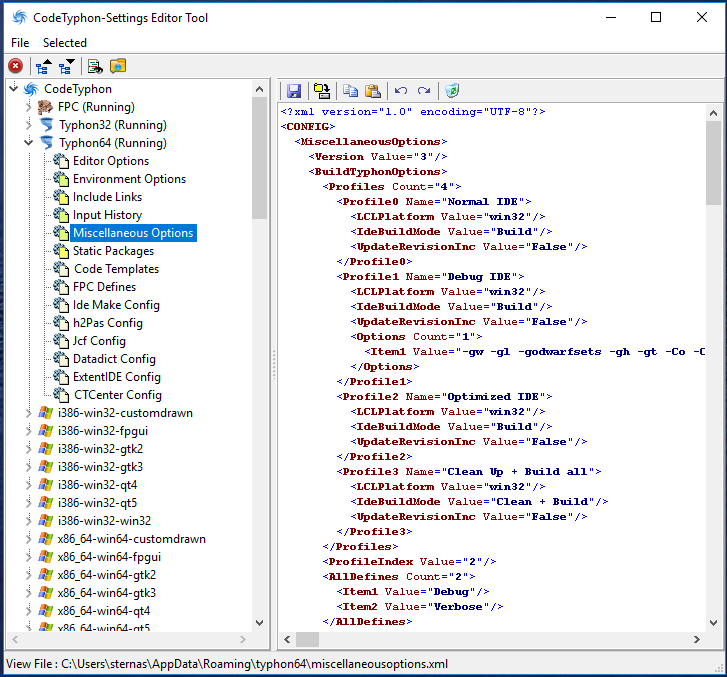Click the Typhon32 tornado icon

(x=46, y=125)
